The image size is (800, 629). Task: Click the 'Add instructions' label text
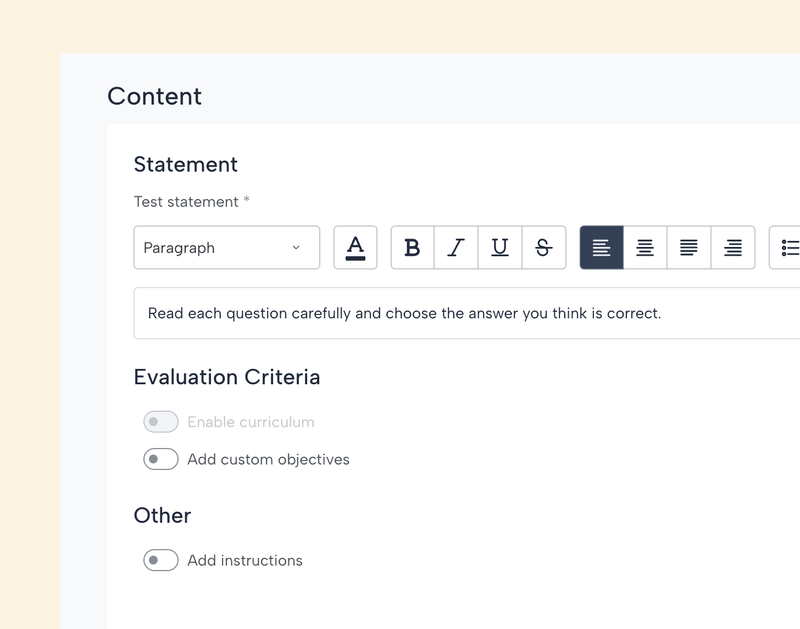click(245, 561)
